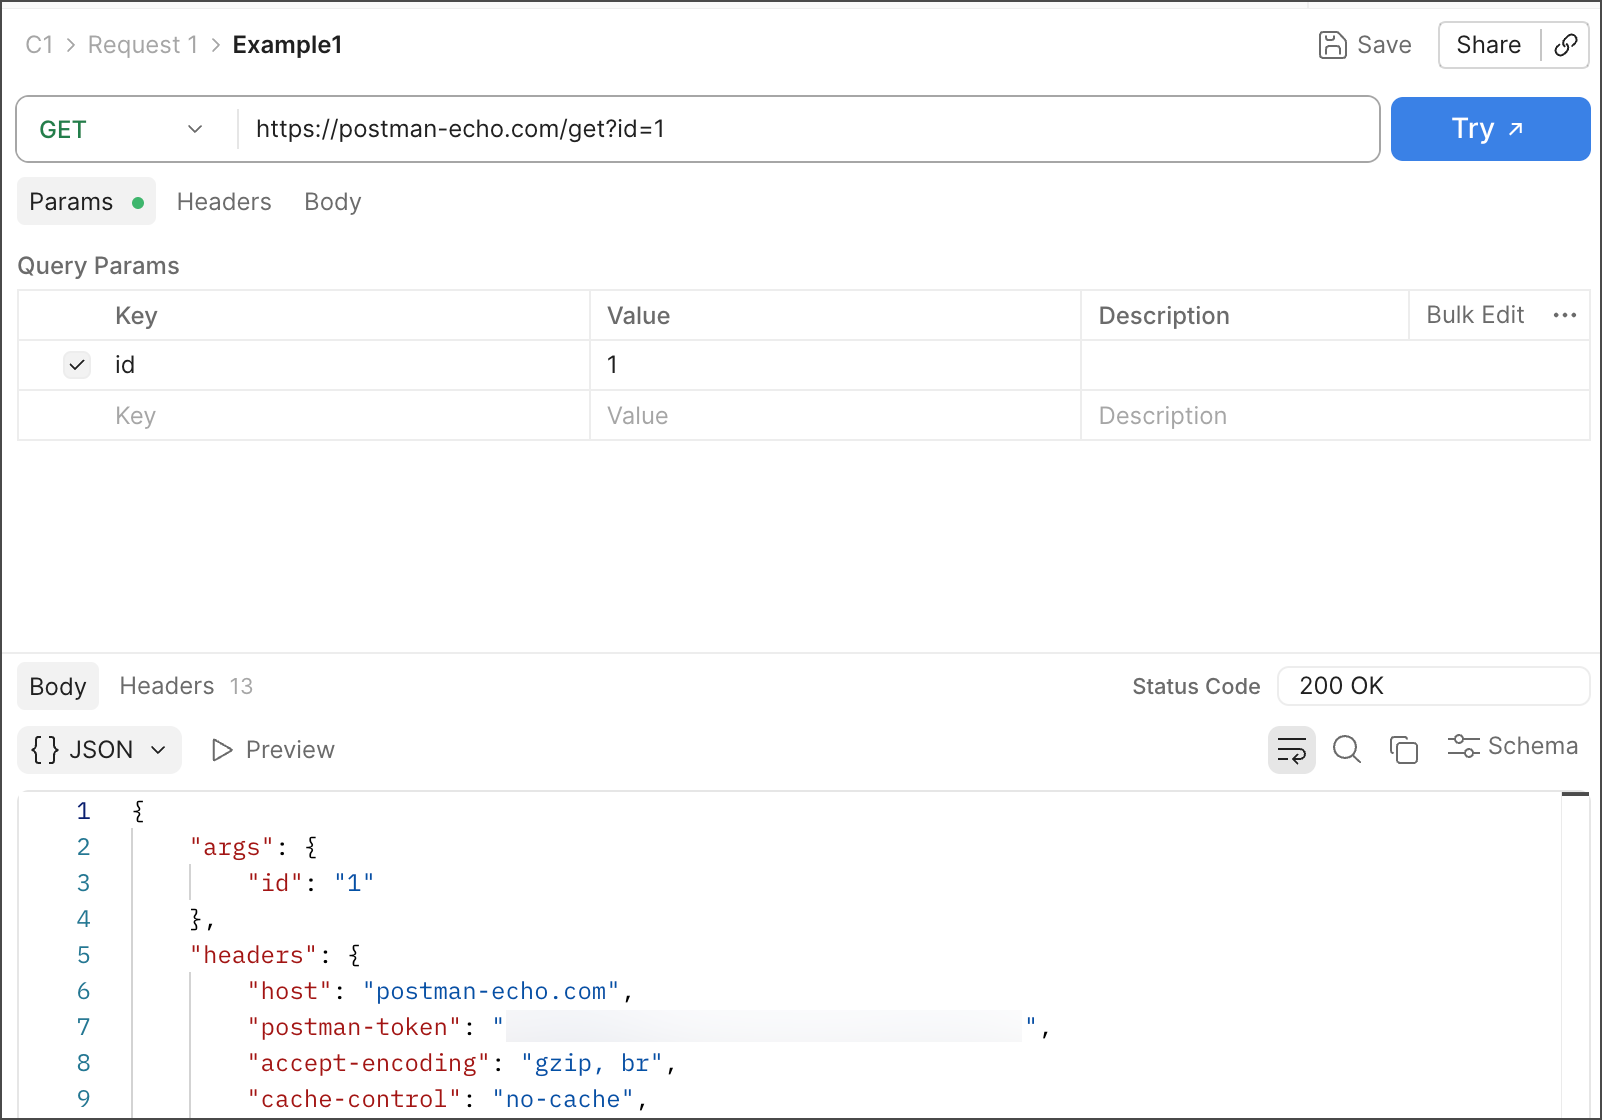Uncheck the id parameter checkbox

tap(77, 365)
